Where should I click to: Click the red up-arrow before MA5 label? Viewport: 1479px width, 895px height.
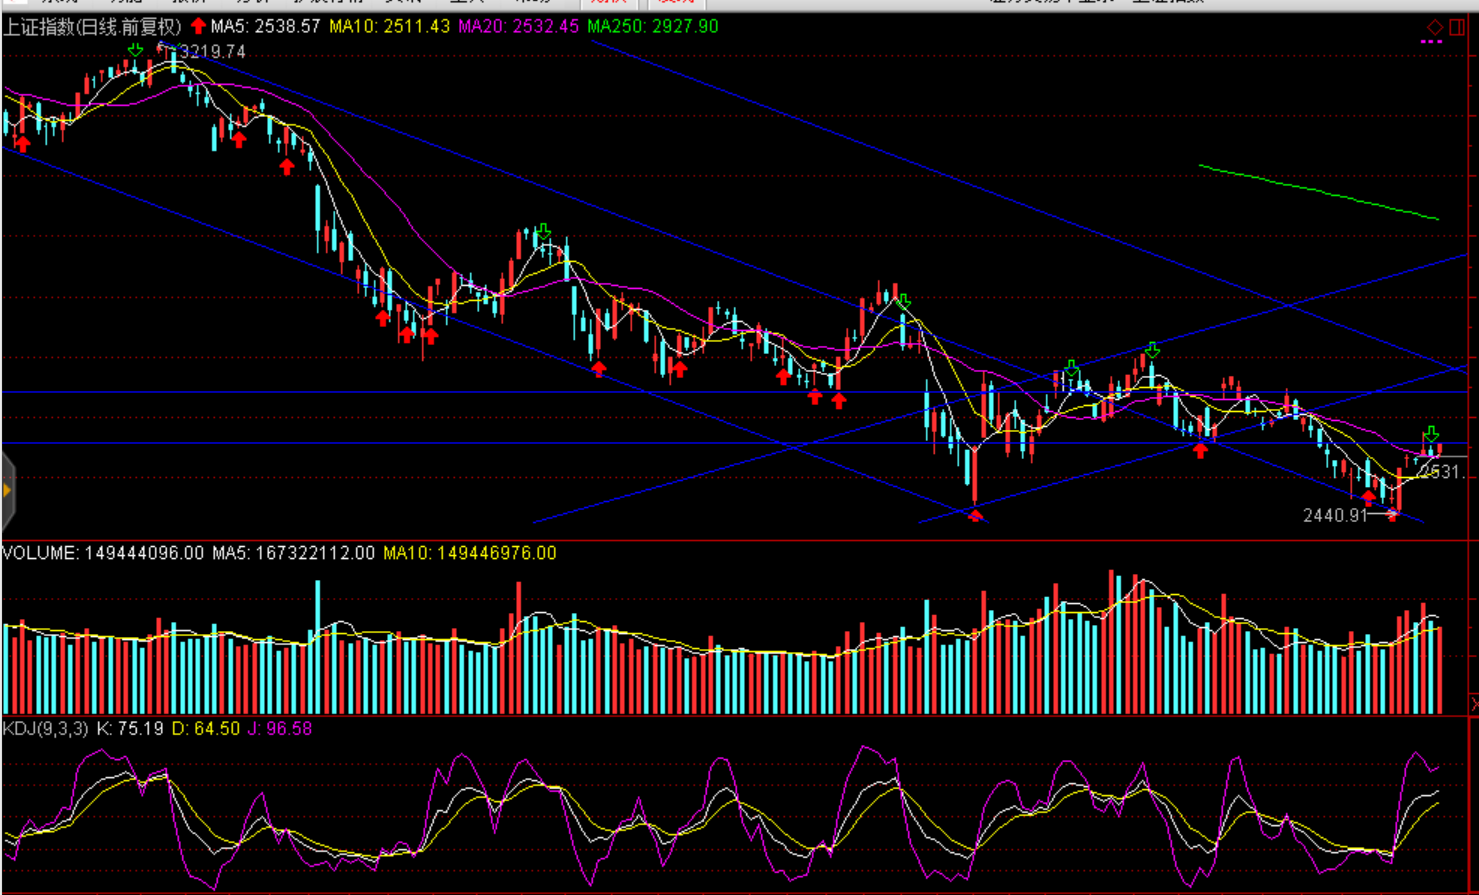[198, 26]
